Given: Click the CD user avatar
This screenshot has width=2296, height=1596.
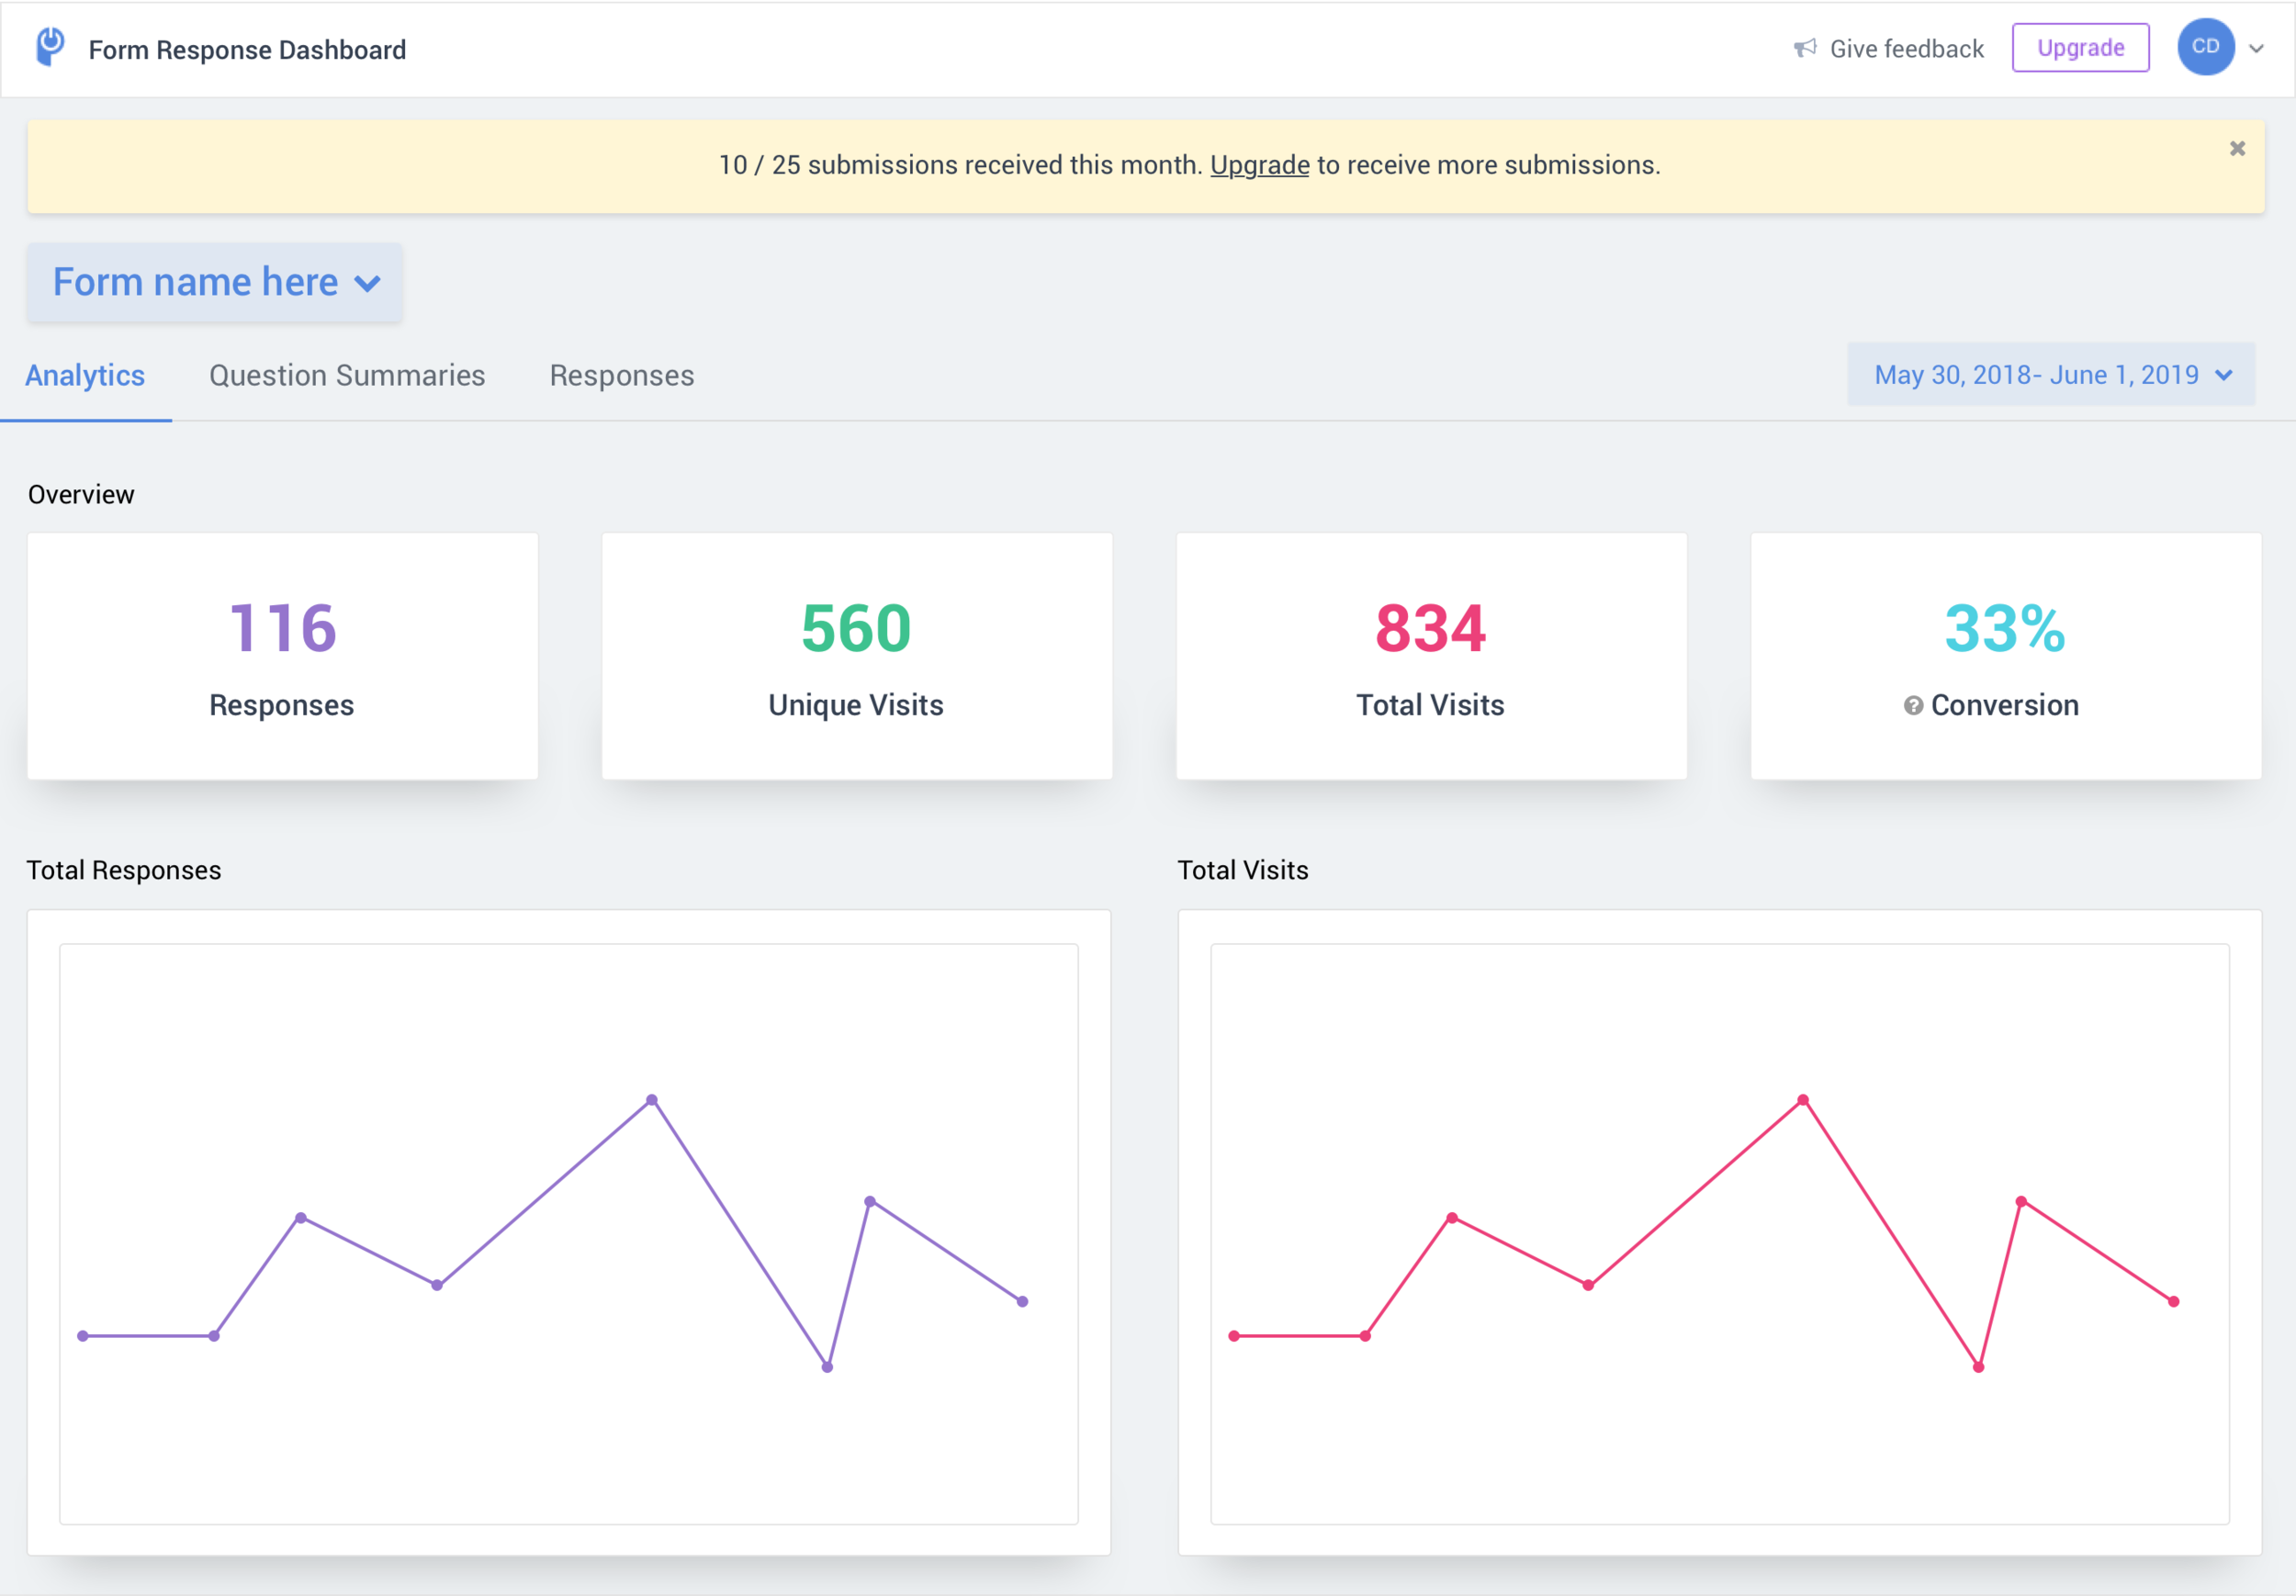Looking at the screenshot, I should [x=2205, y=47].
